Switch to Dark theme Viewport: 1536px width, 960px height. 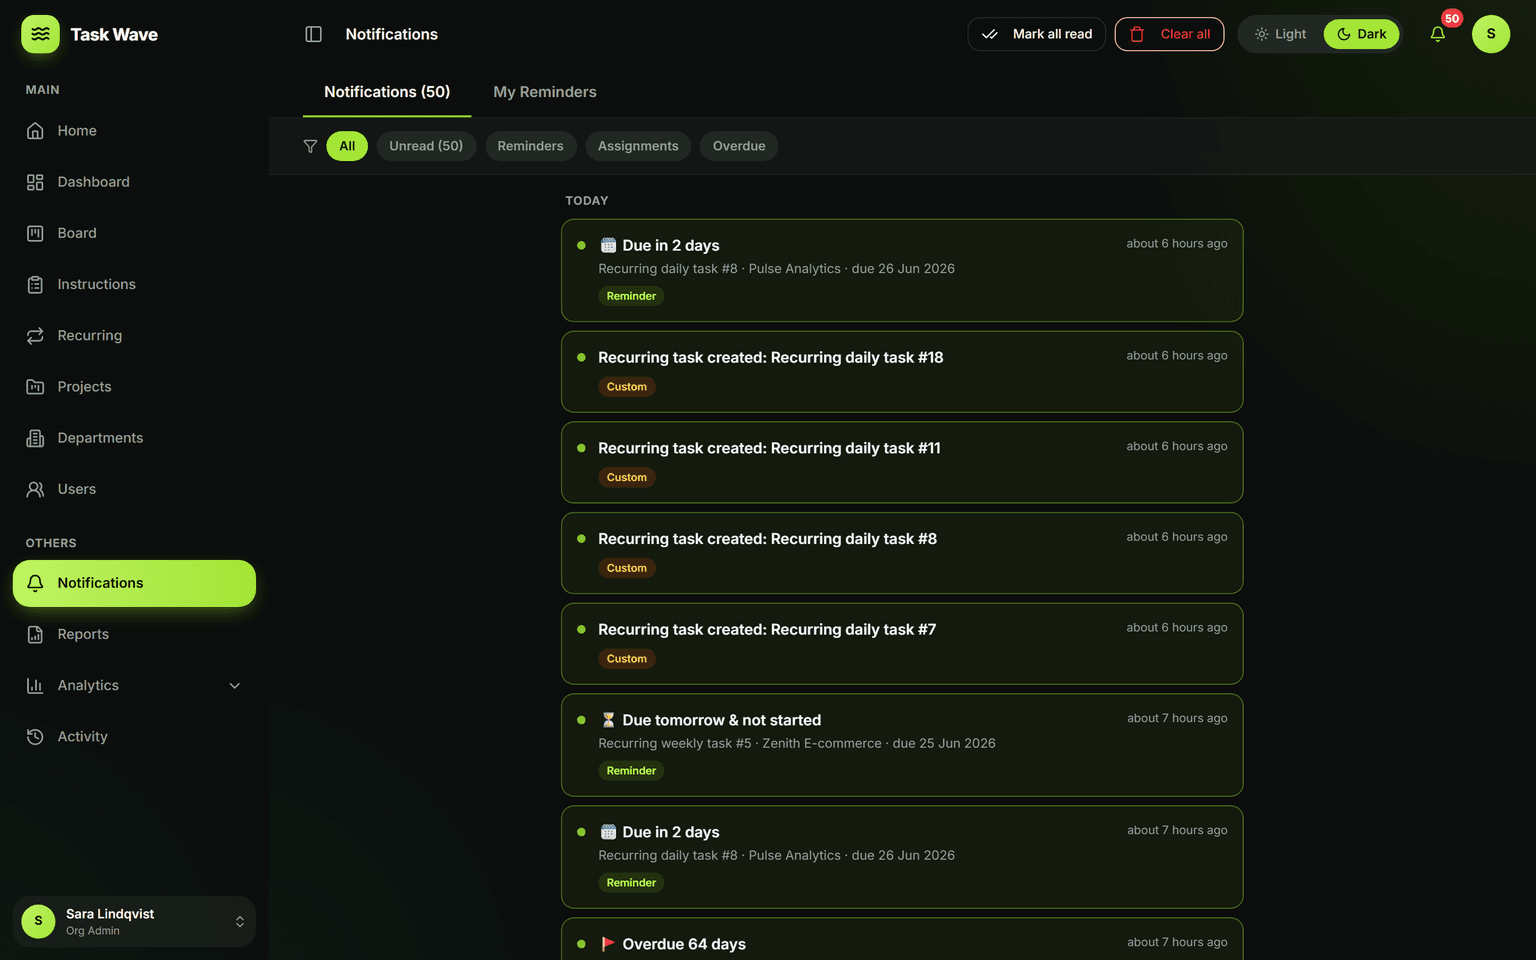(1362, 34)
